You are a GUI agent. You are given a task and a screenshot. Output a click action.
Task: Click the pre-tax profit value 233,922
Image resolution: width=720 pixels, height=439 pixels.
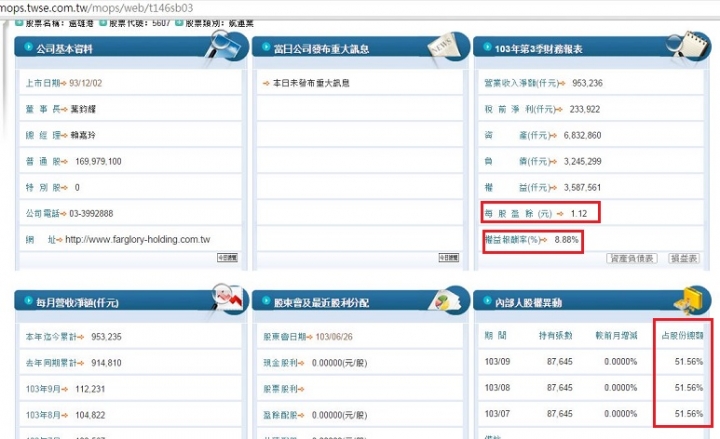point(585,109)
